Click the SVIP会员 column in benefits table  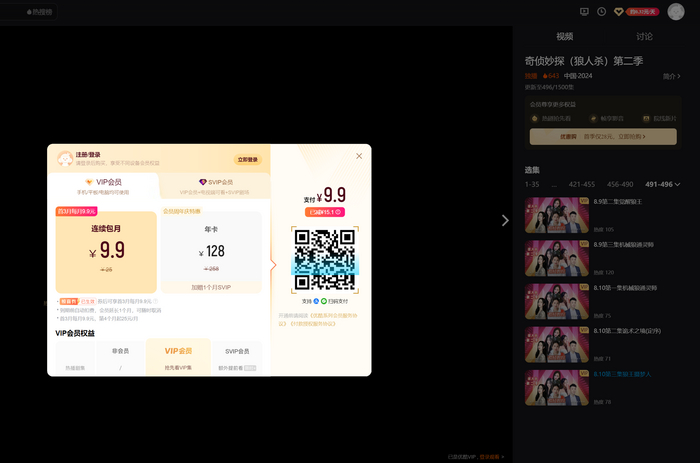237,359
